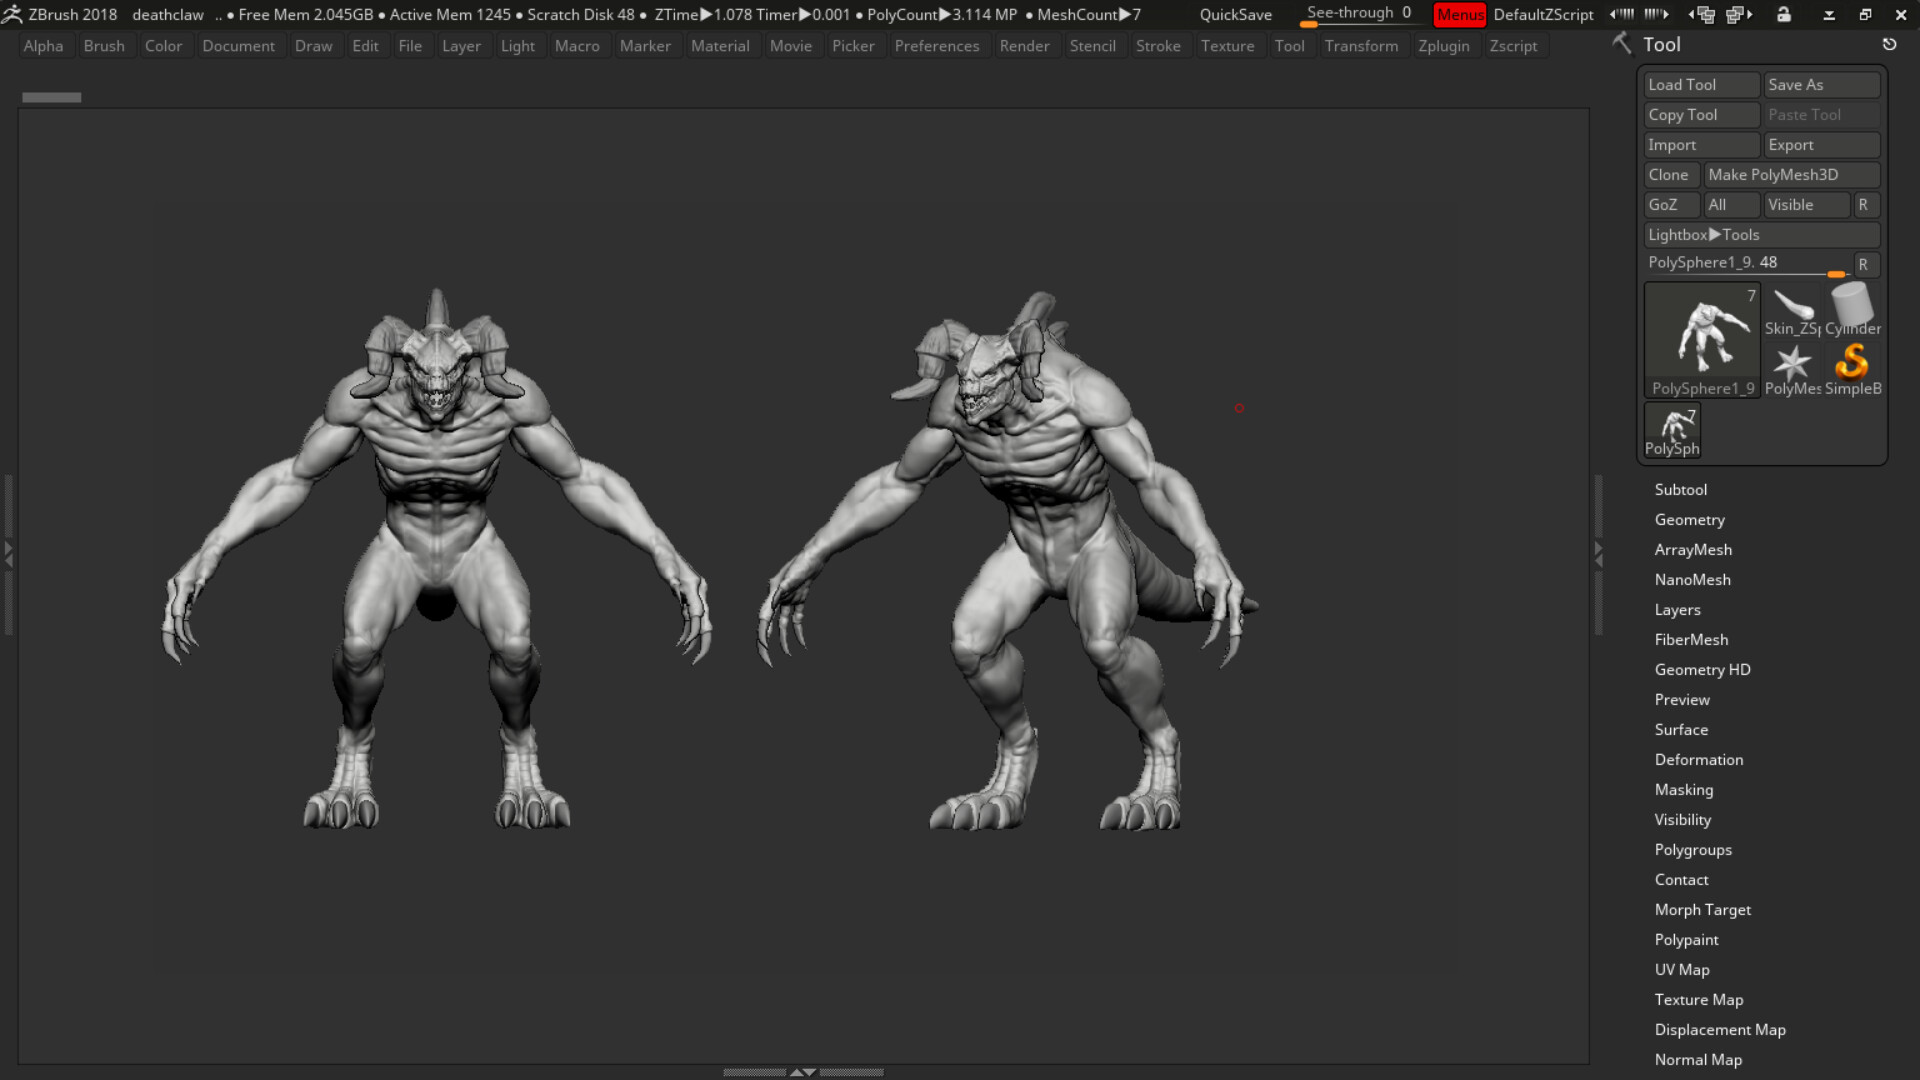Expand the Masking sub-palette
The image size is (1920, 1080).
click(x=1683, y=789)
